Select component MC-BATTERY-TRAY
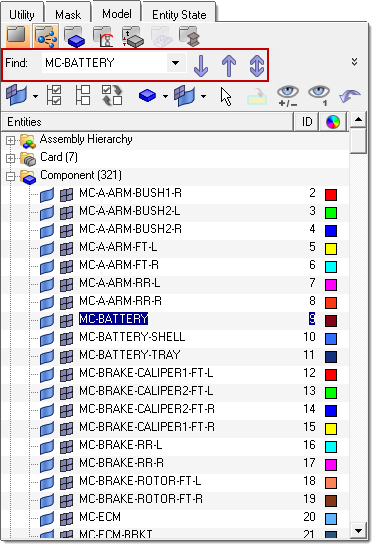The image size is (375, 547). [x=130, y=355]
